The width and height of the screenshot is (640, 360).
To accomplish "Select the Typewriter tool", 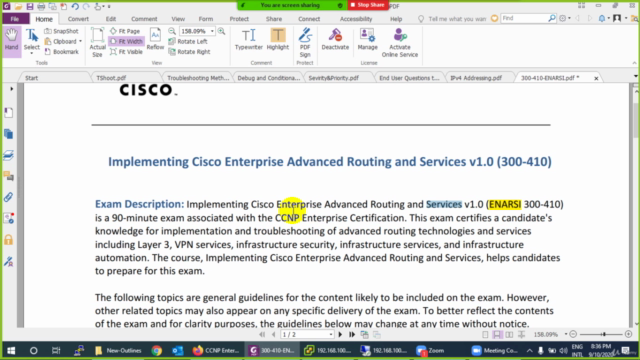I will tap(249, 40).
